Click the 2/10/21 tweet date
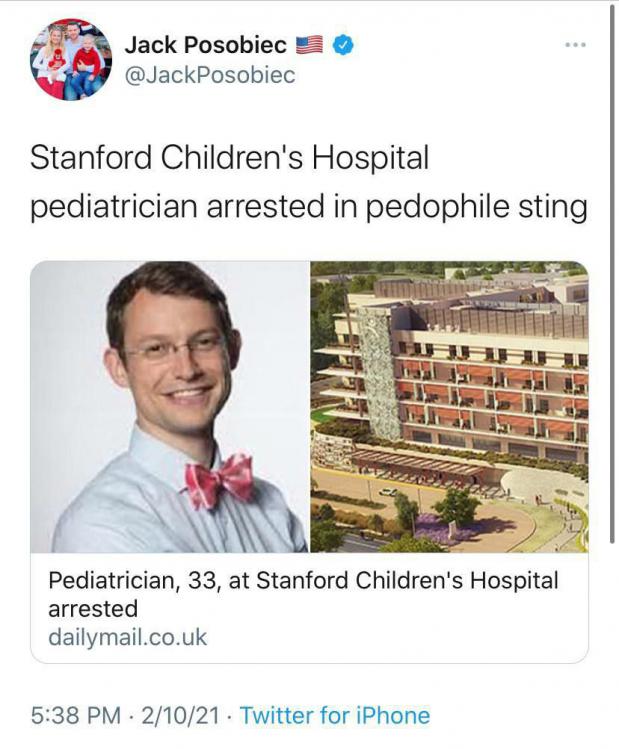 [181, 715]
